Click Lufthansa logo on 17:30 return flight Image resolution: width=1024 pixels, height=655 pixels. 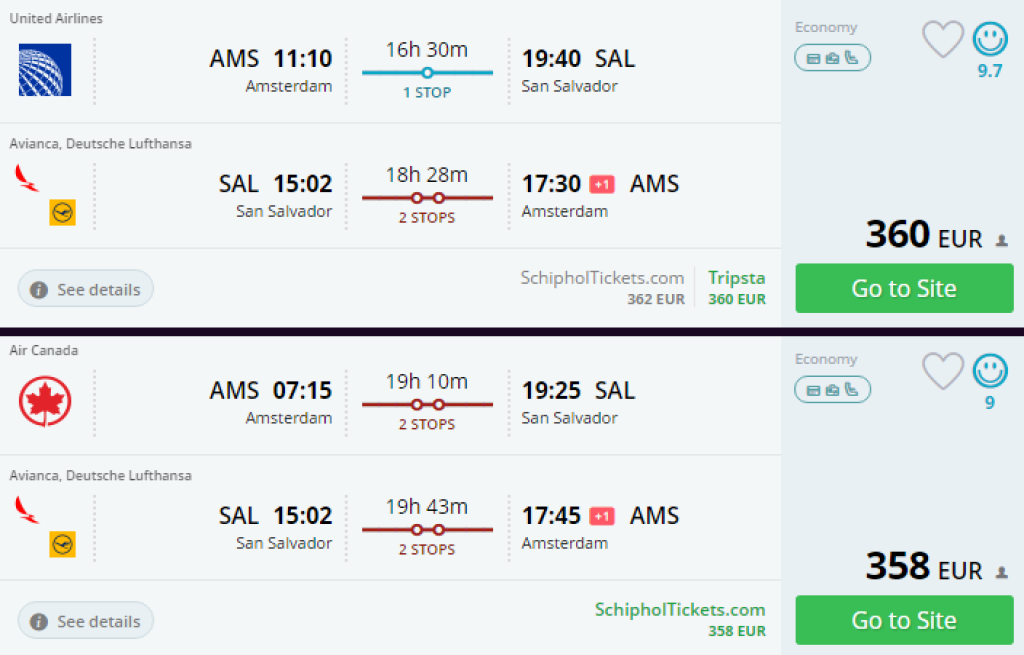(63, 212)
